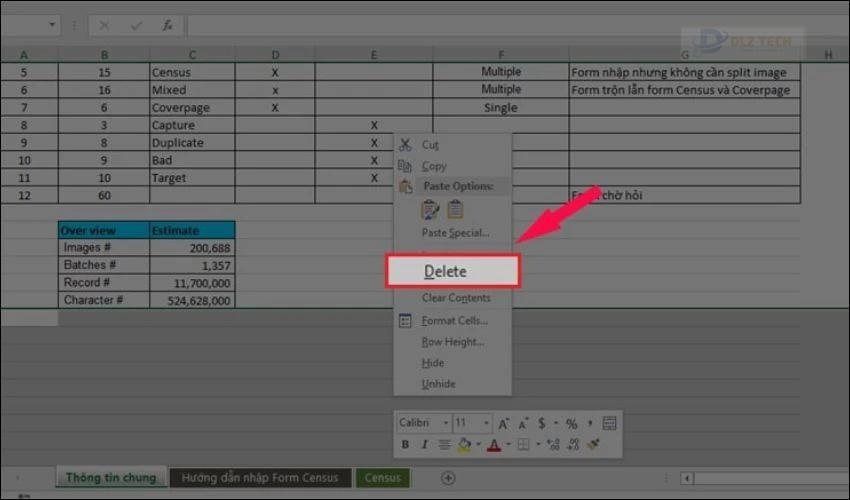Click increase decimal icon
The image size is (850, 500).
(553, 445)
